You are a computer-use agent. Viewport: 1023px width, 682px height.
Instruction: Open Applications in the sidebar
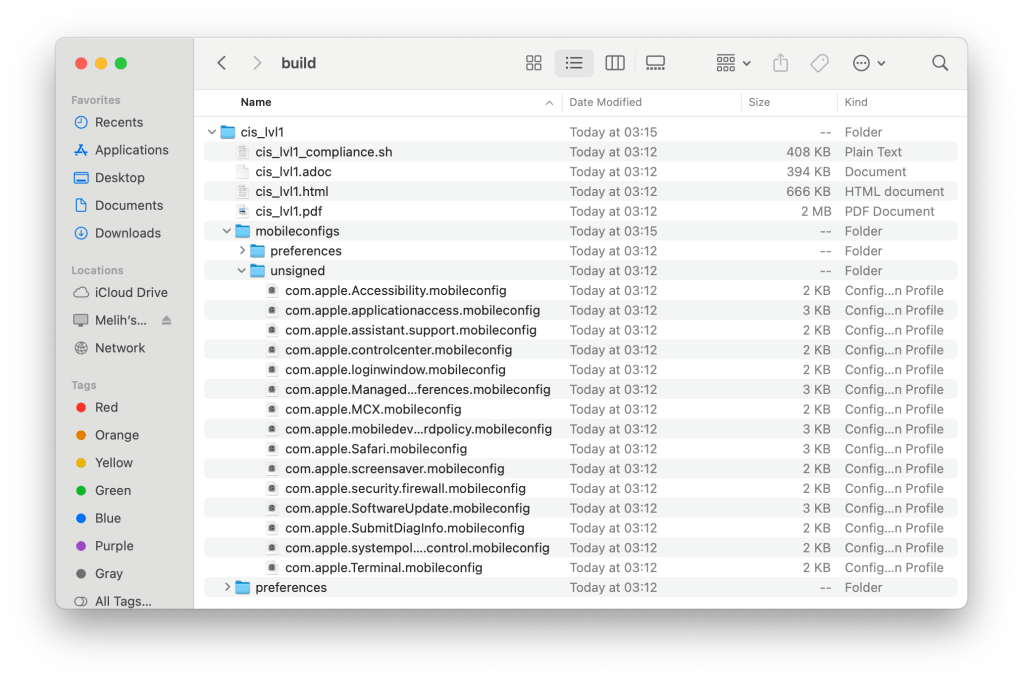(x=131, y=150)
